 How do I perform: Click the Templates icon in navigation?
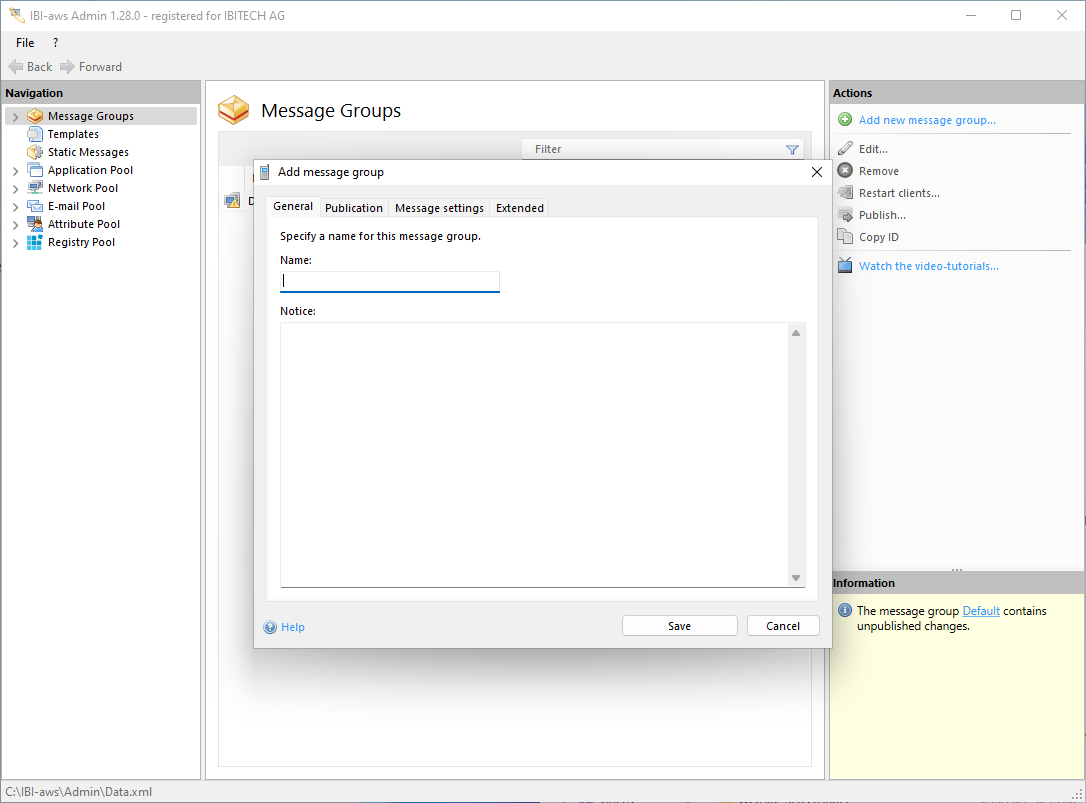coord(36,134)
